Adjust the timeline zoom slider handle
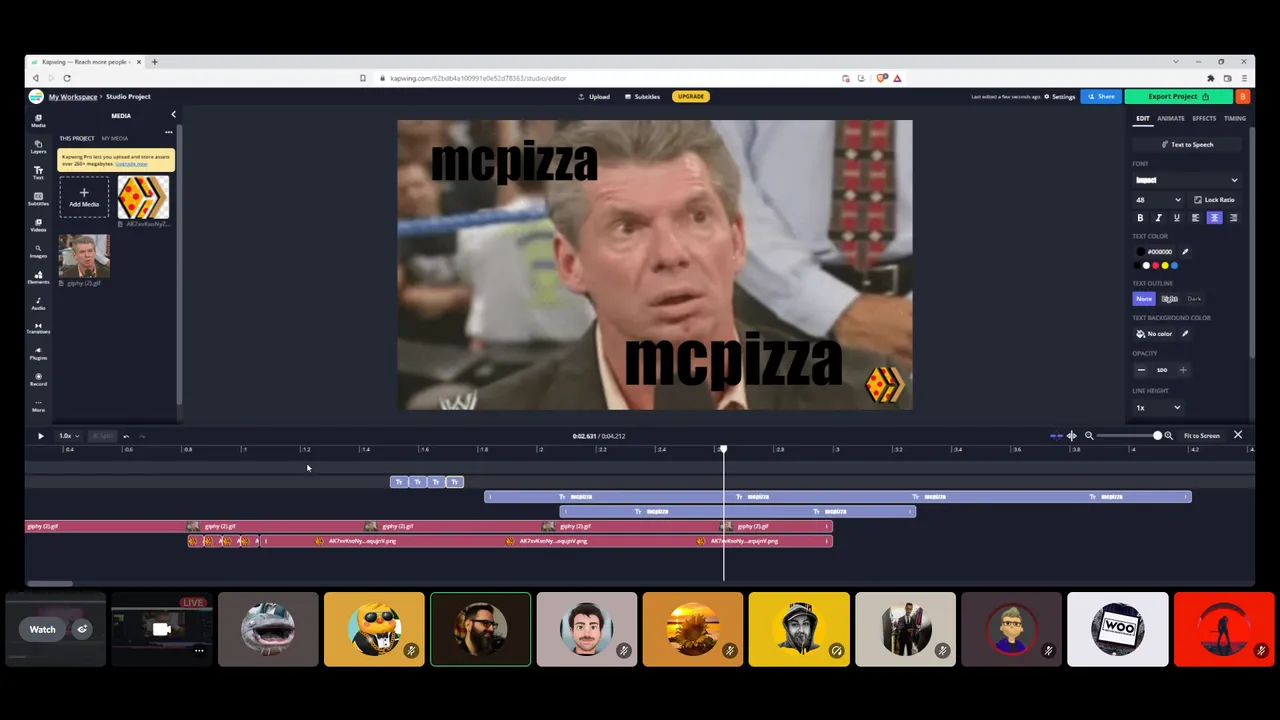The image size is (1280, 720). (1157, 436)
